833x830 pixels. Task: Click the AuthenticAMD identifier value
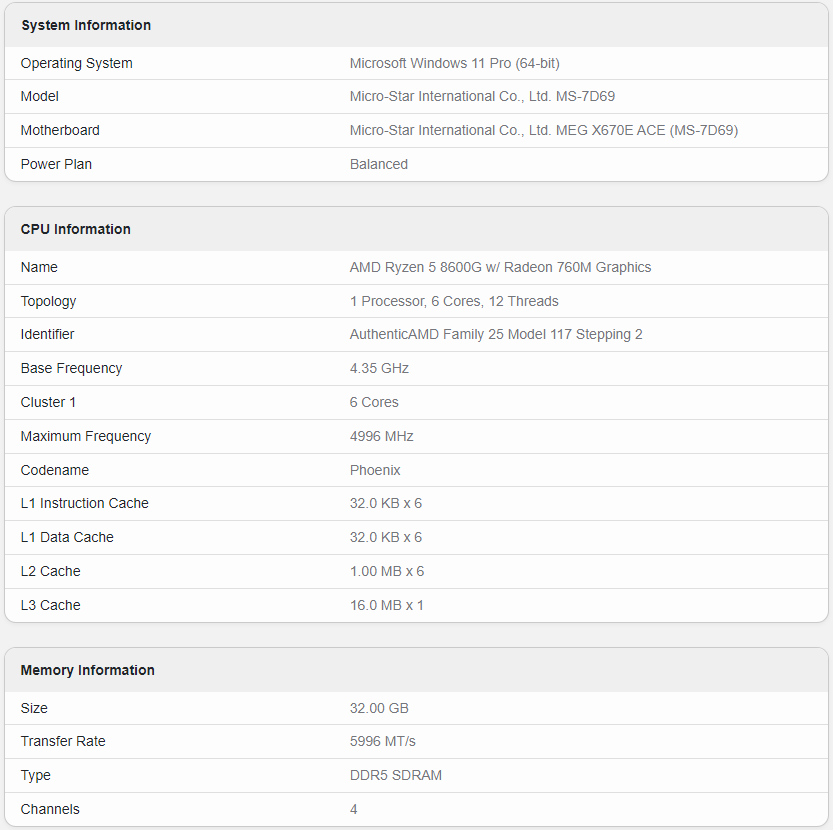click(496, 334)
